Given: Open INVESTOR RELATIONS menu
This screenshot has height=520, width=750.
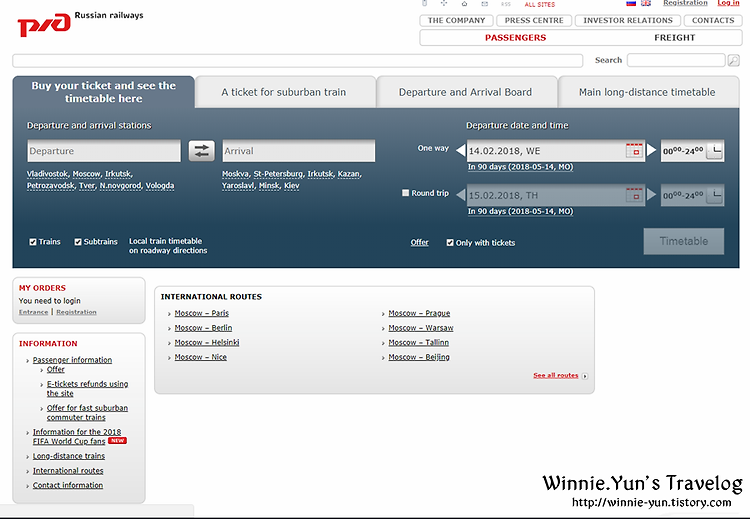Looking at the screenshot, I should (628, 21).
